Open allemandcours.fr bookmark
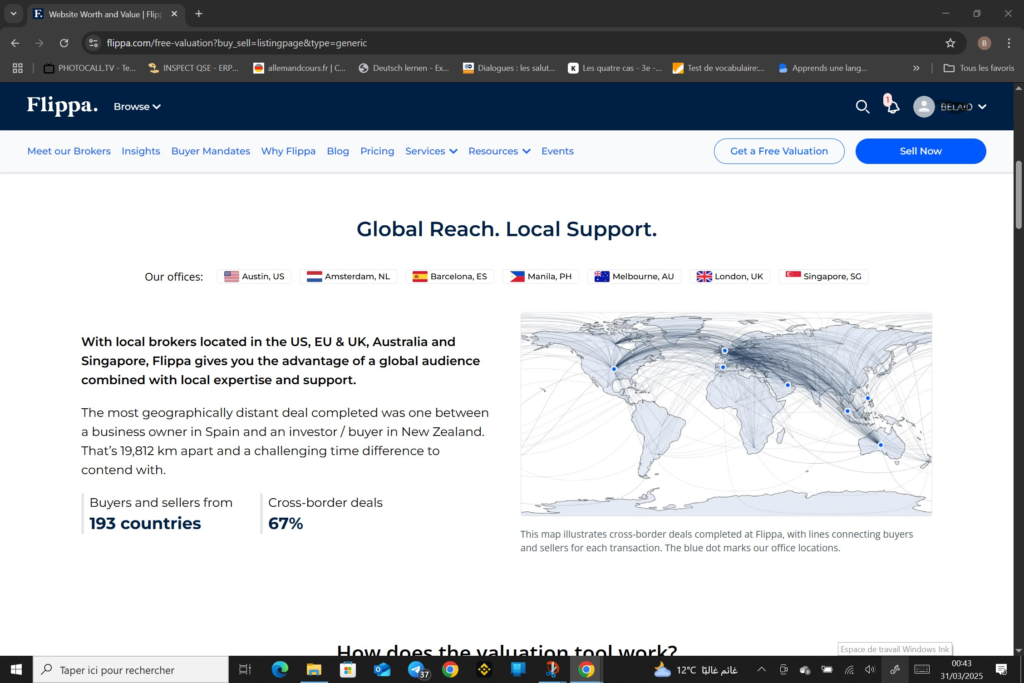 (300, 68)
